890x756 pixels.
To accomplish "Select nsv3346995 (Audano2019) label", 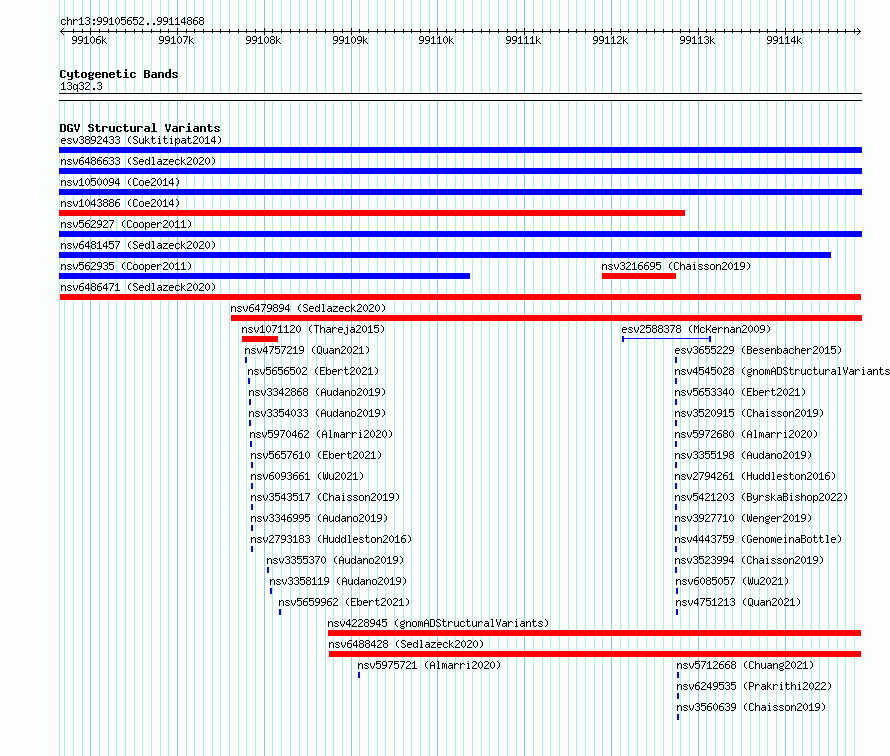I will [319, 518].
